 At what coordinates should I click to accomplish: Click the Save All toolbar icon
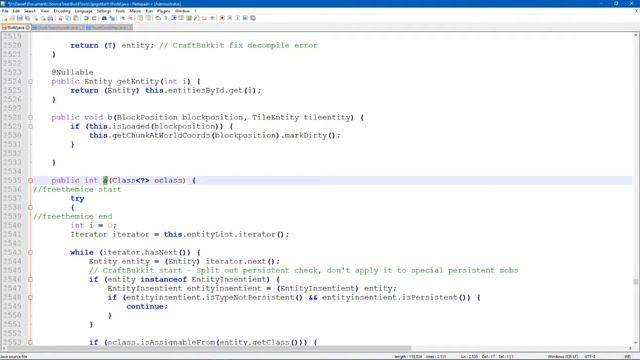(27, 18)
